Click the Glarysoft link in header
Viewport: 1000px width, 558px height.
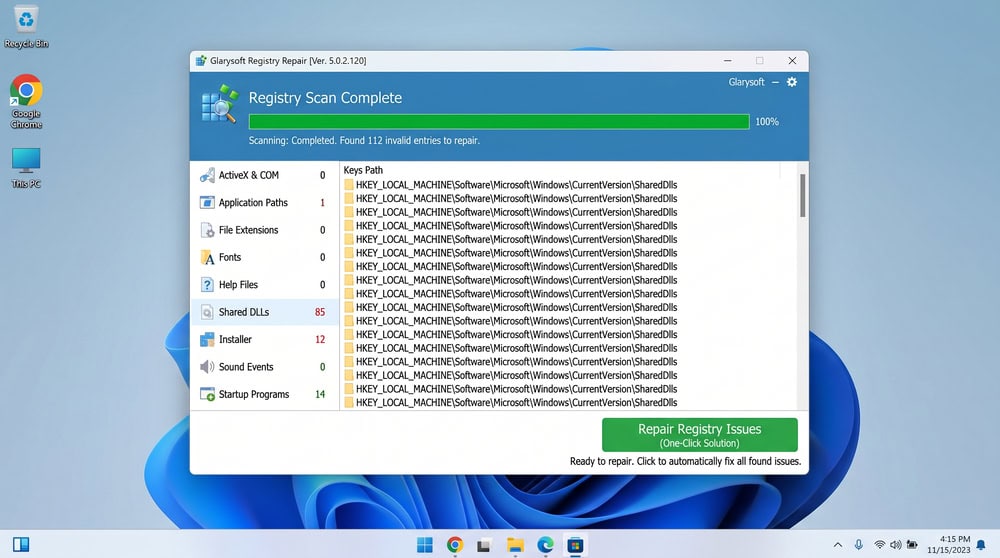[746, 82]
